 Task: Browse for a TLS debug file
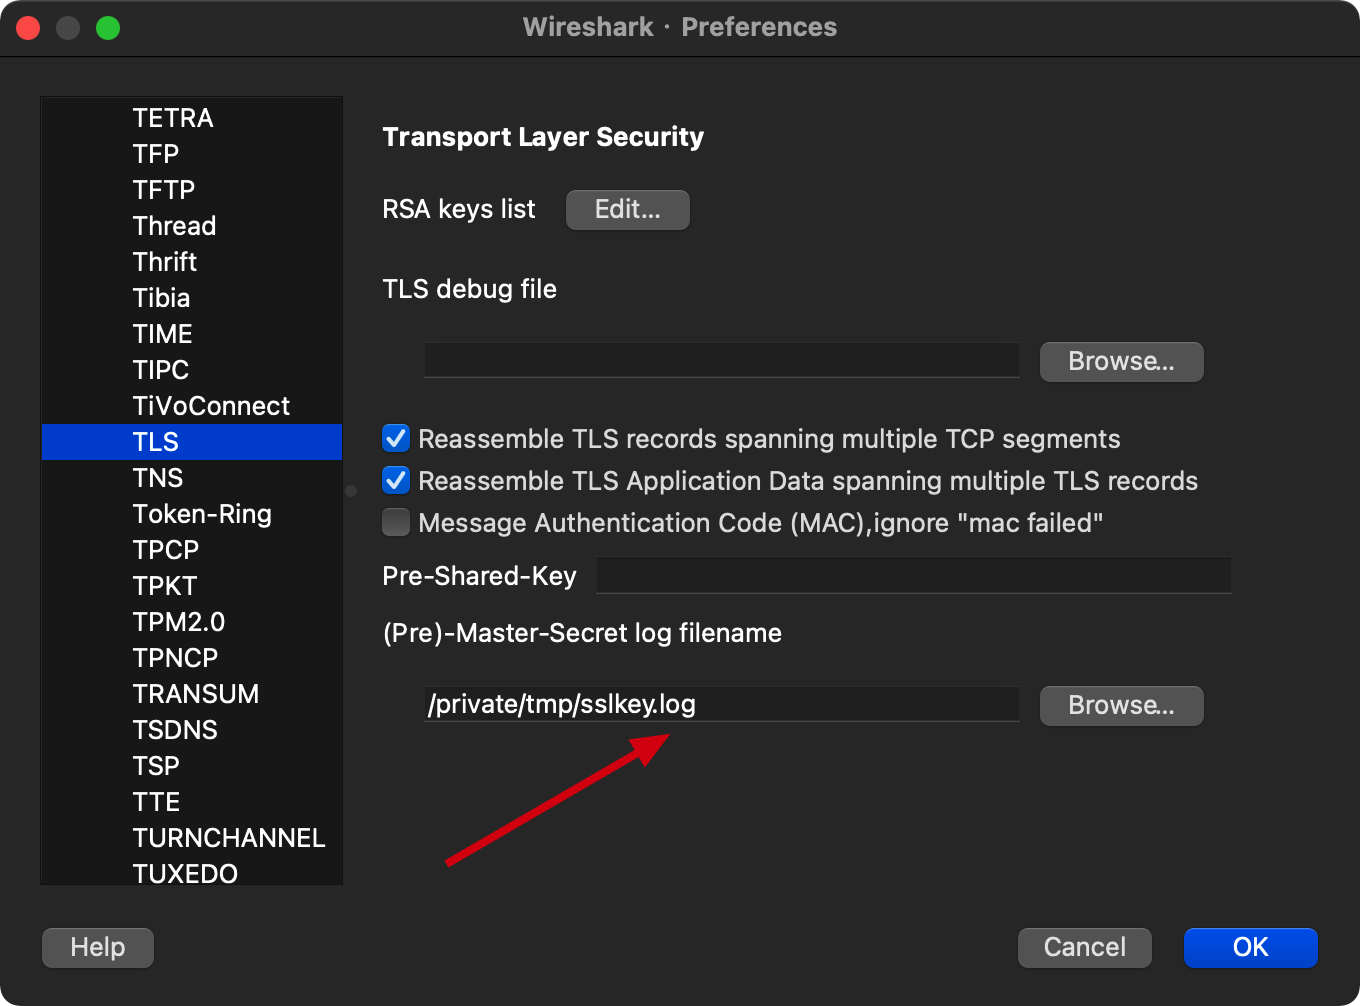click(x=1122, y=362)
